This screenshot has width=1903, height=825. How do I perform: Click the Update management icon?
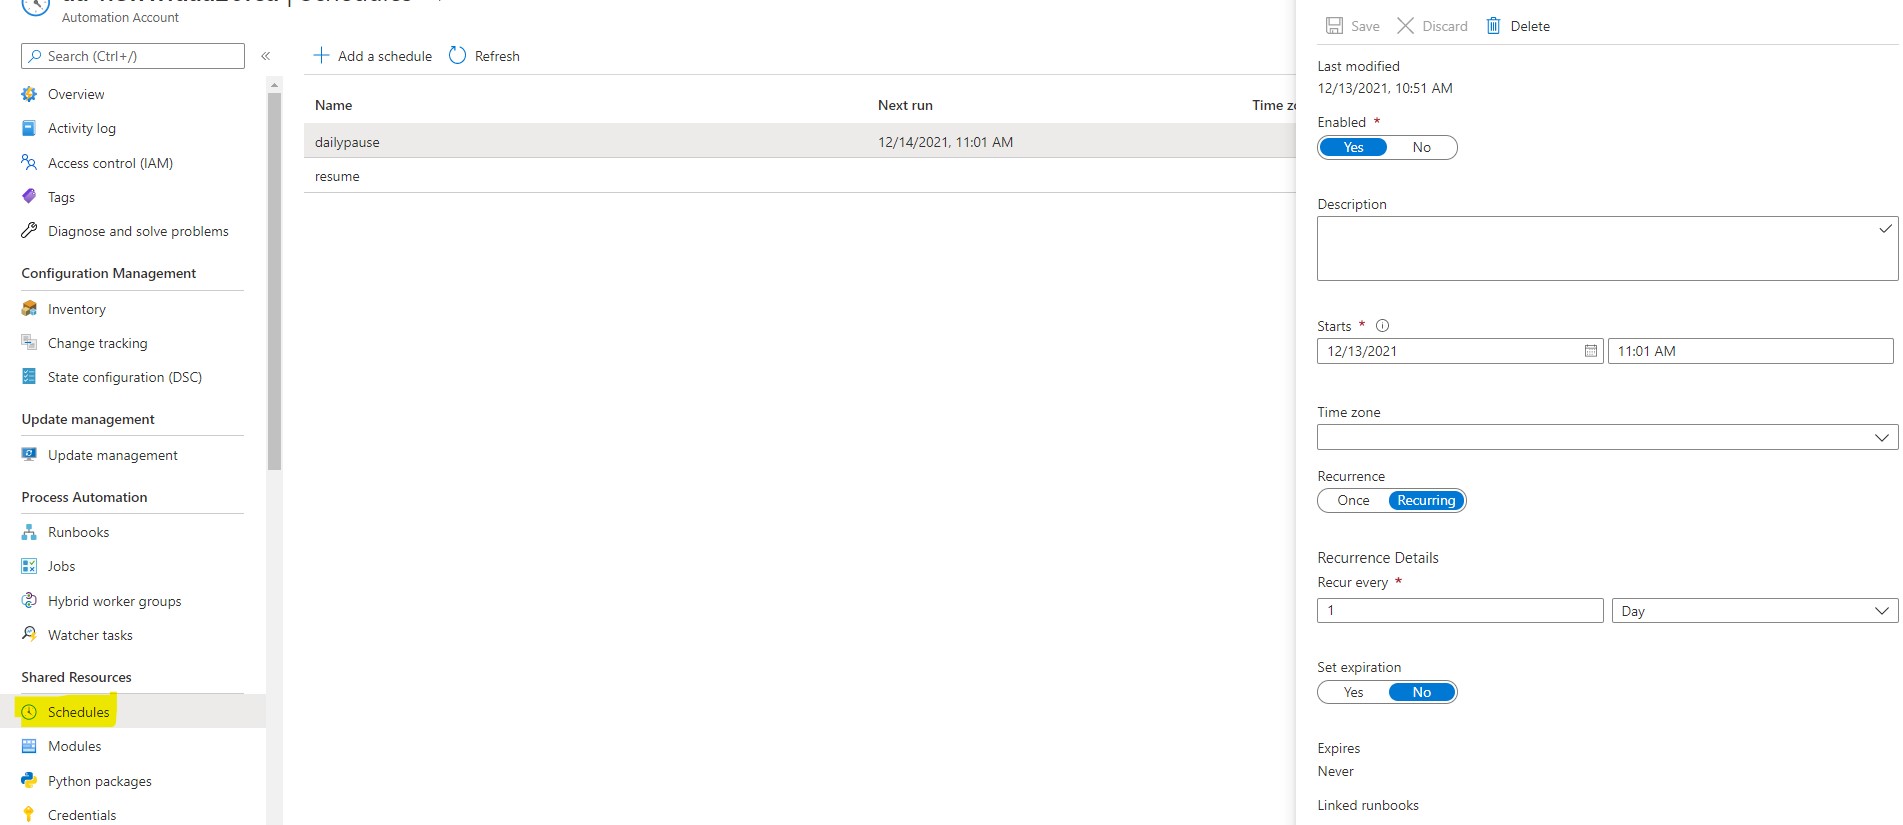pos(29,454)
